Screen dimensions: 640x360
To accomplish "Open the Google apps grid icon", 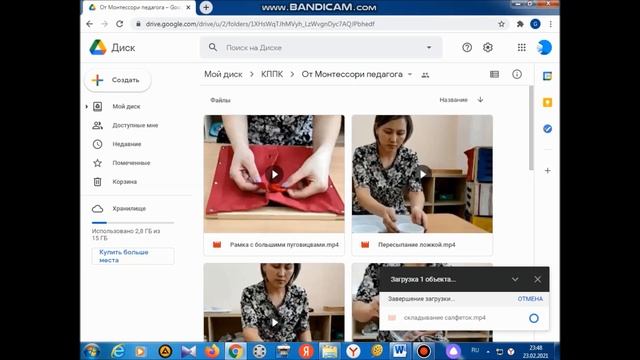I will pyautogui.click(x=522, y=48).
